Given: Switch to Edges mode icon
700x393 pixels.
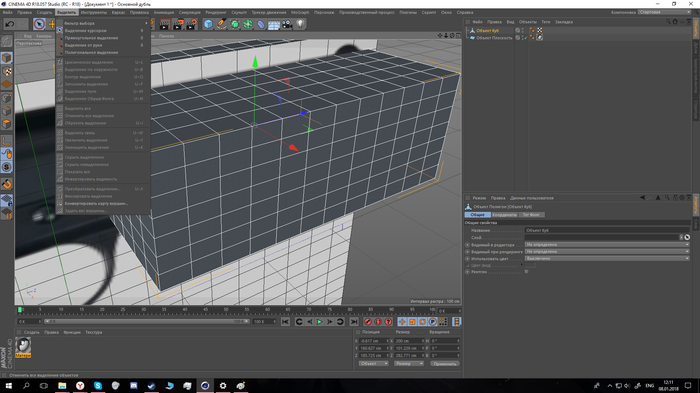Looking at the screenshot, I should coord(7,111).
